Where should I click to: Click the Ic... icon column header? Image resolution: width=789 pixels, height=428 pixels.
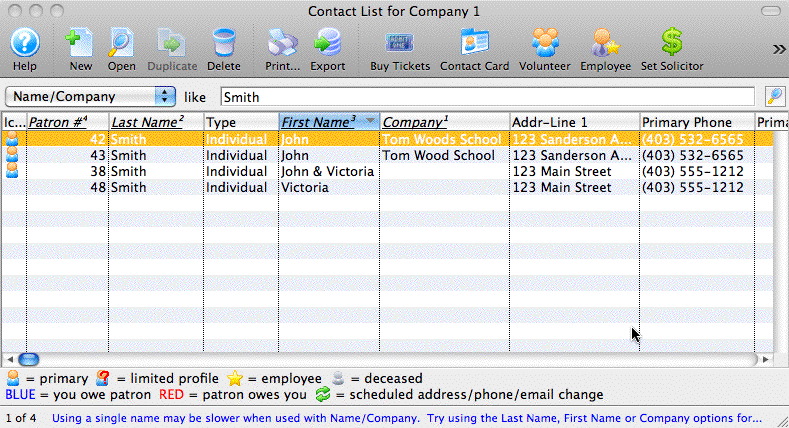[14, 122]
